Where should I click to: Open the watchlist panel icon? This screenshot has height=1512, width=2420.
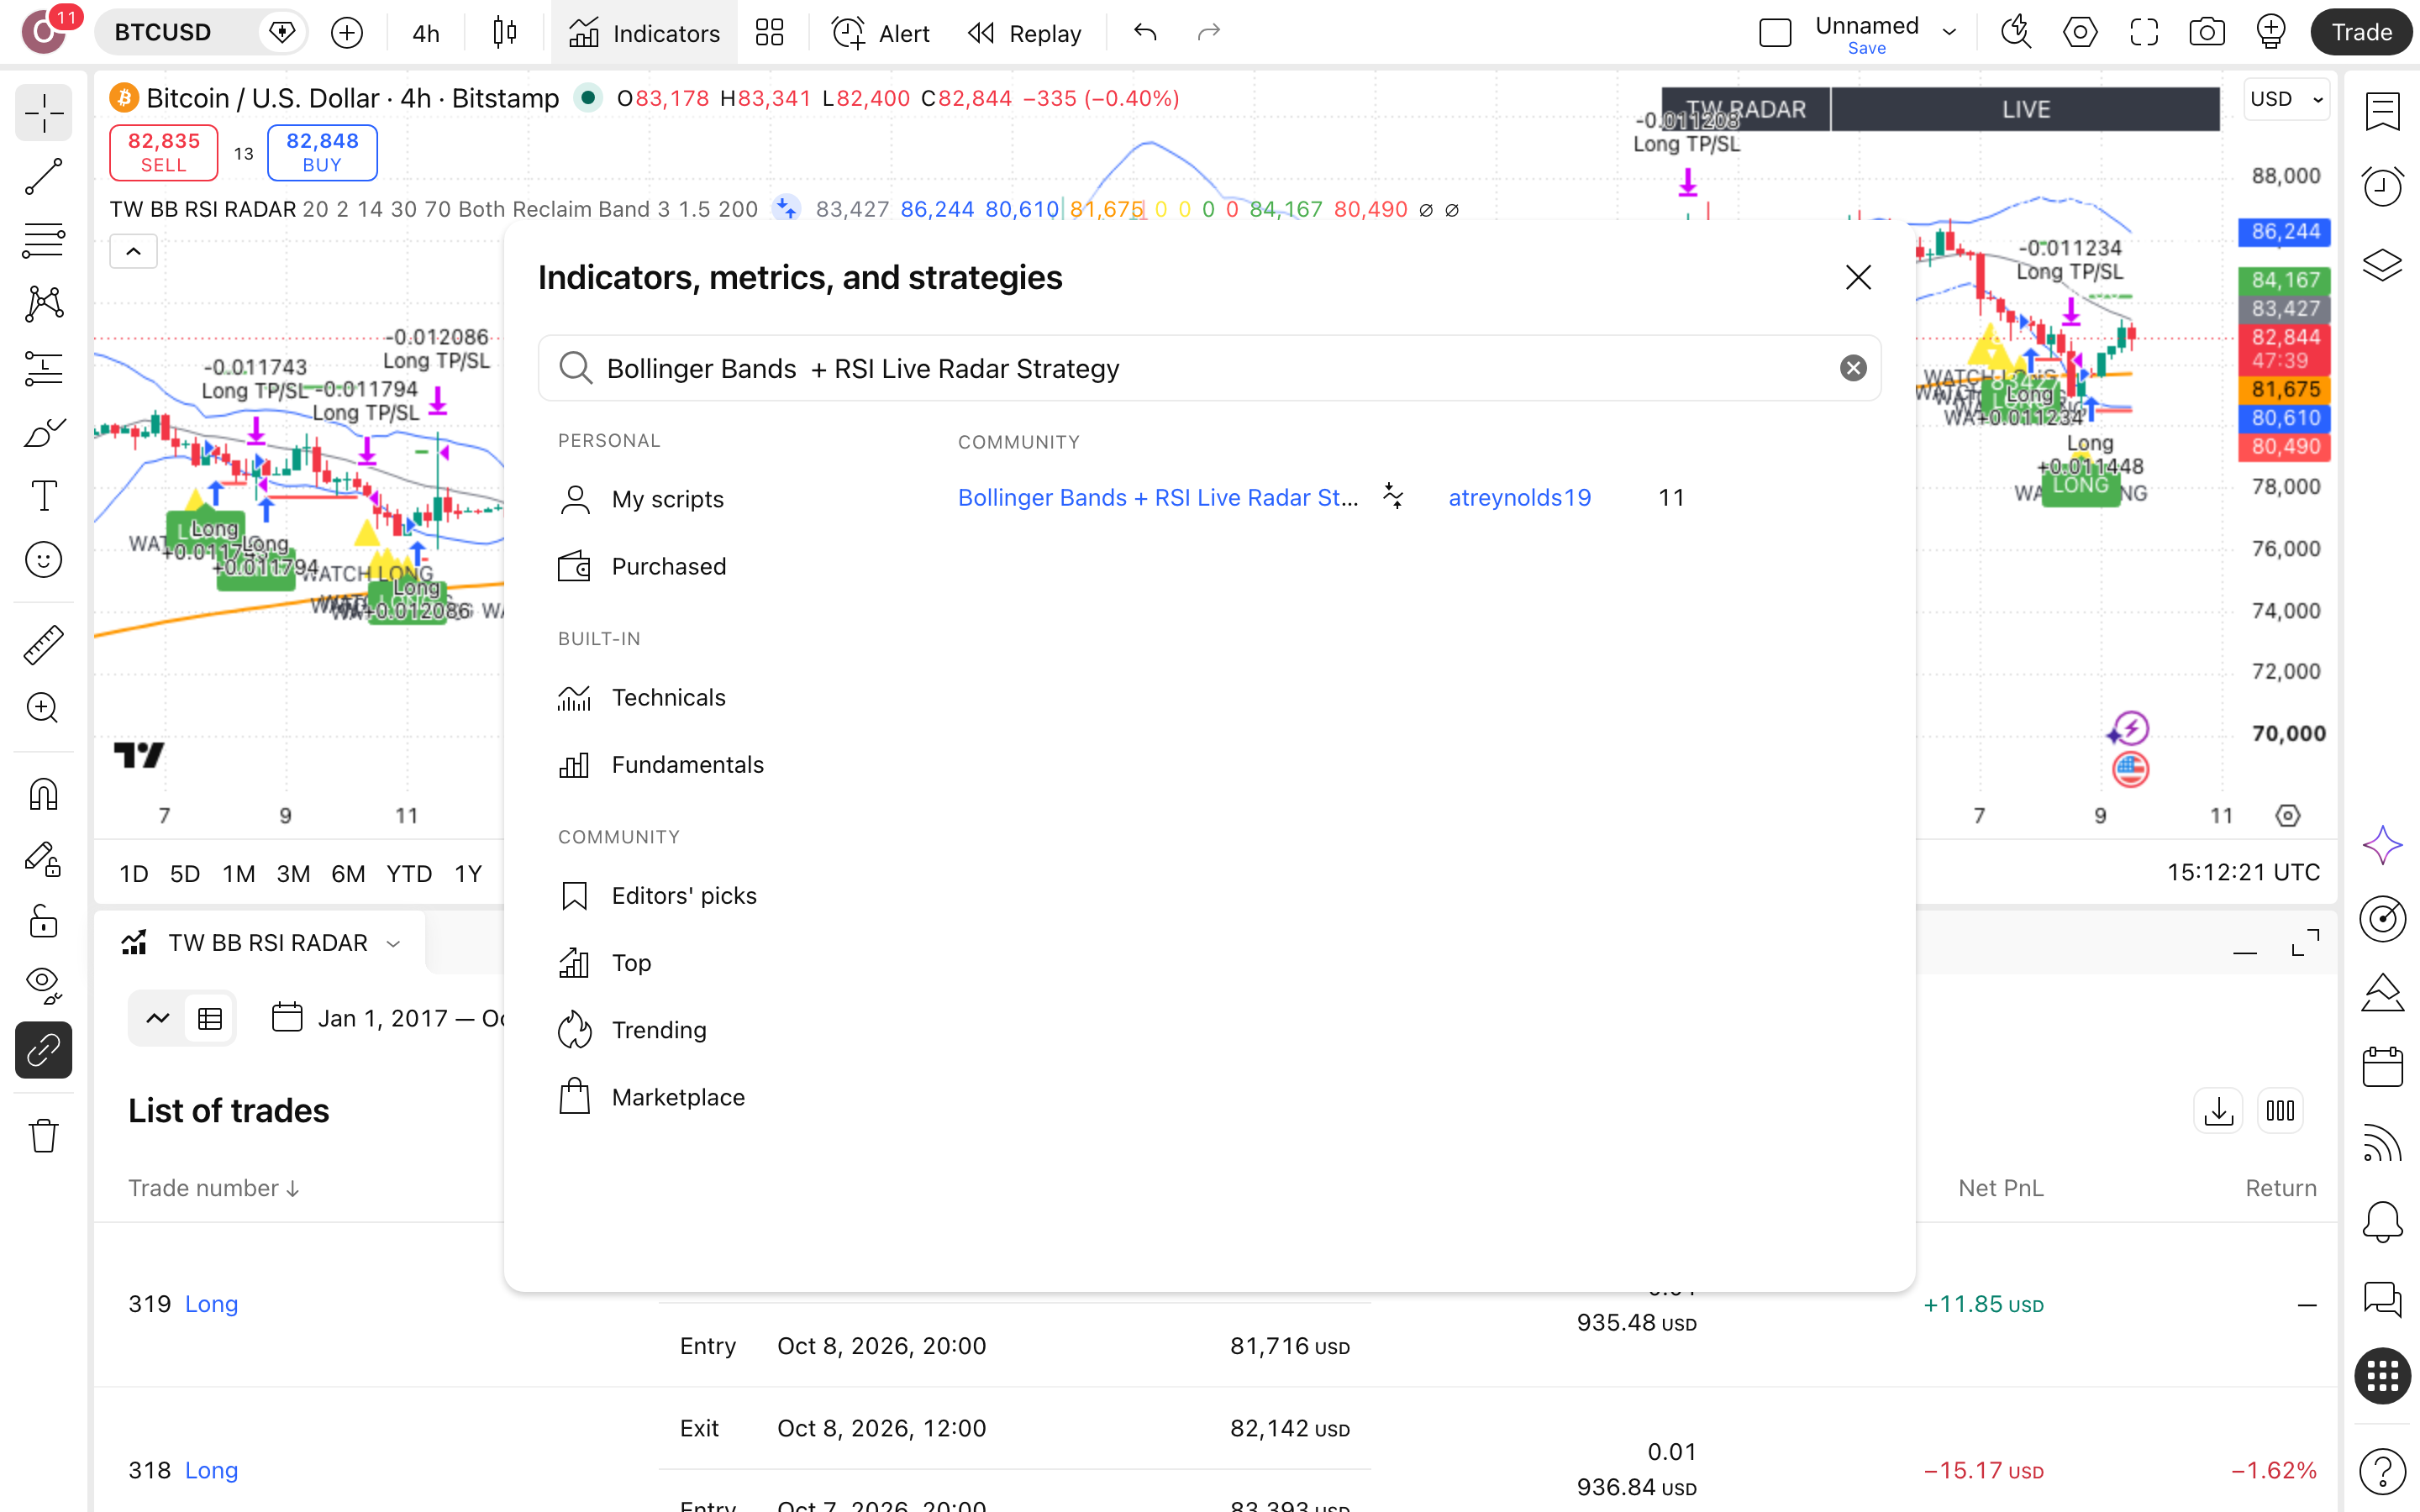tap(2382, 111)
